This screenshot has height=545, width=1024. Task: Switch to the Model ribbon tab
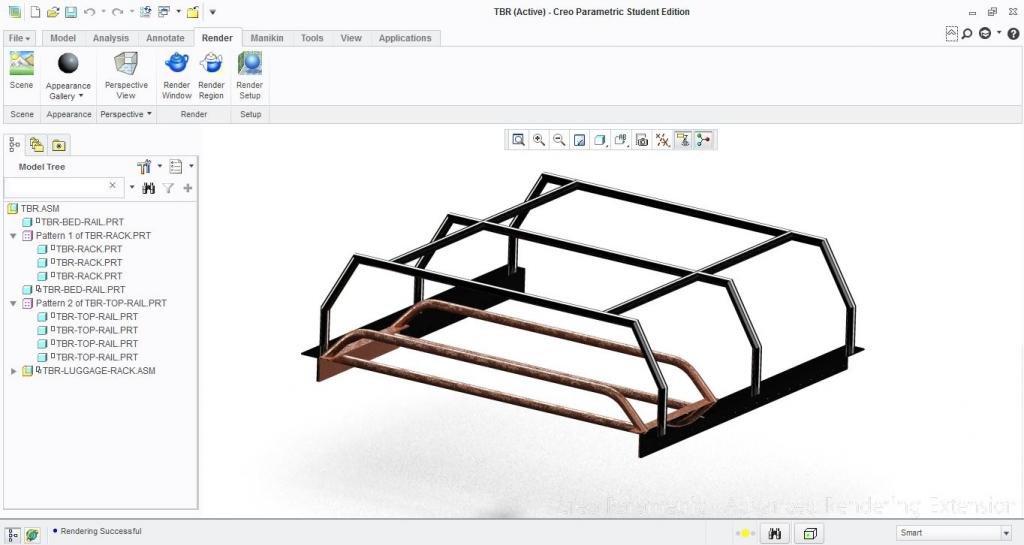(x=63, y=38)
